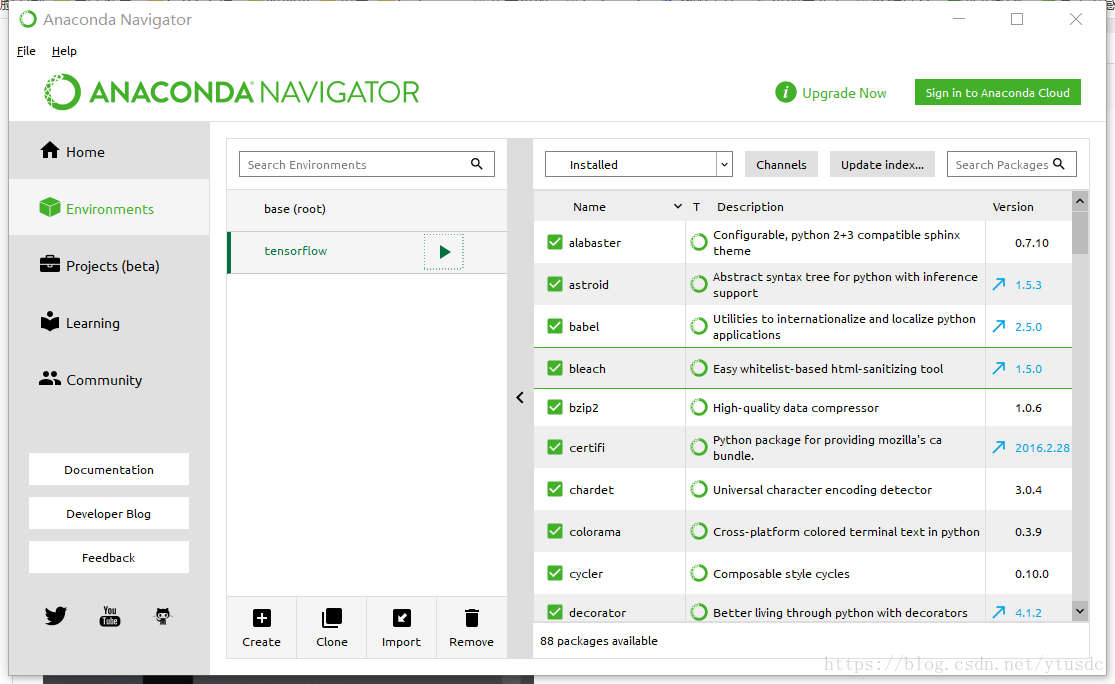Click the Home sidebar icon
1115x684 pixels.
tap(50, 150)
